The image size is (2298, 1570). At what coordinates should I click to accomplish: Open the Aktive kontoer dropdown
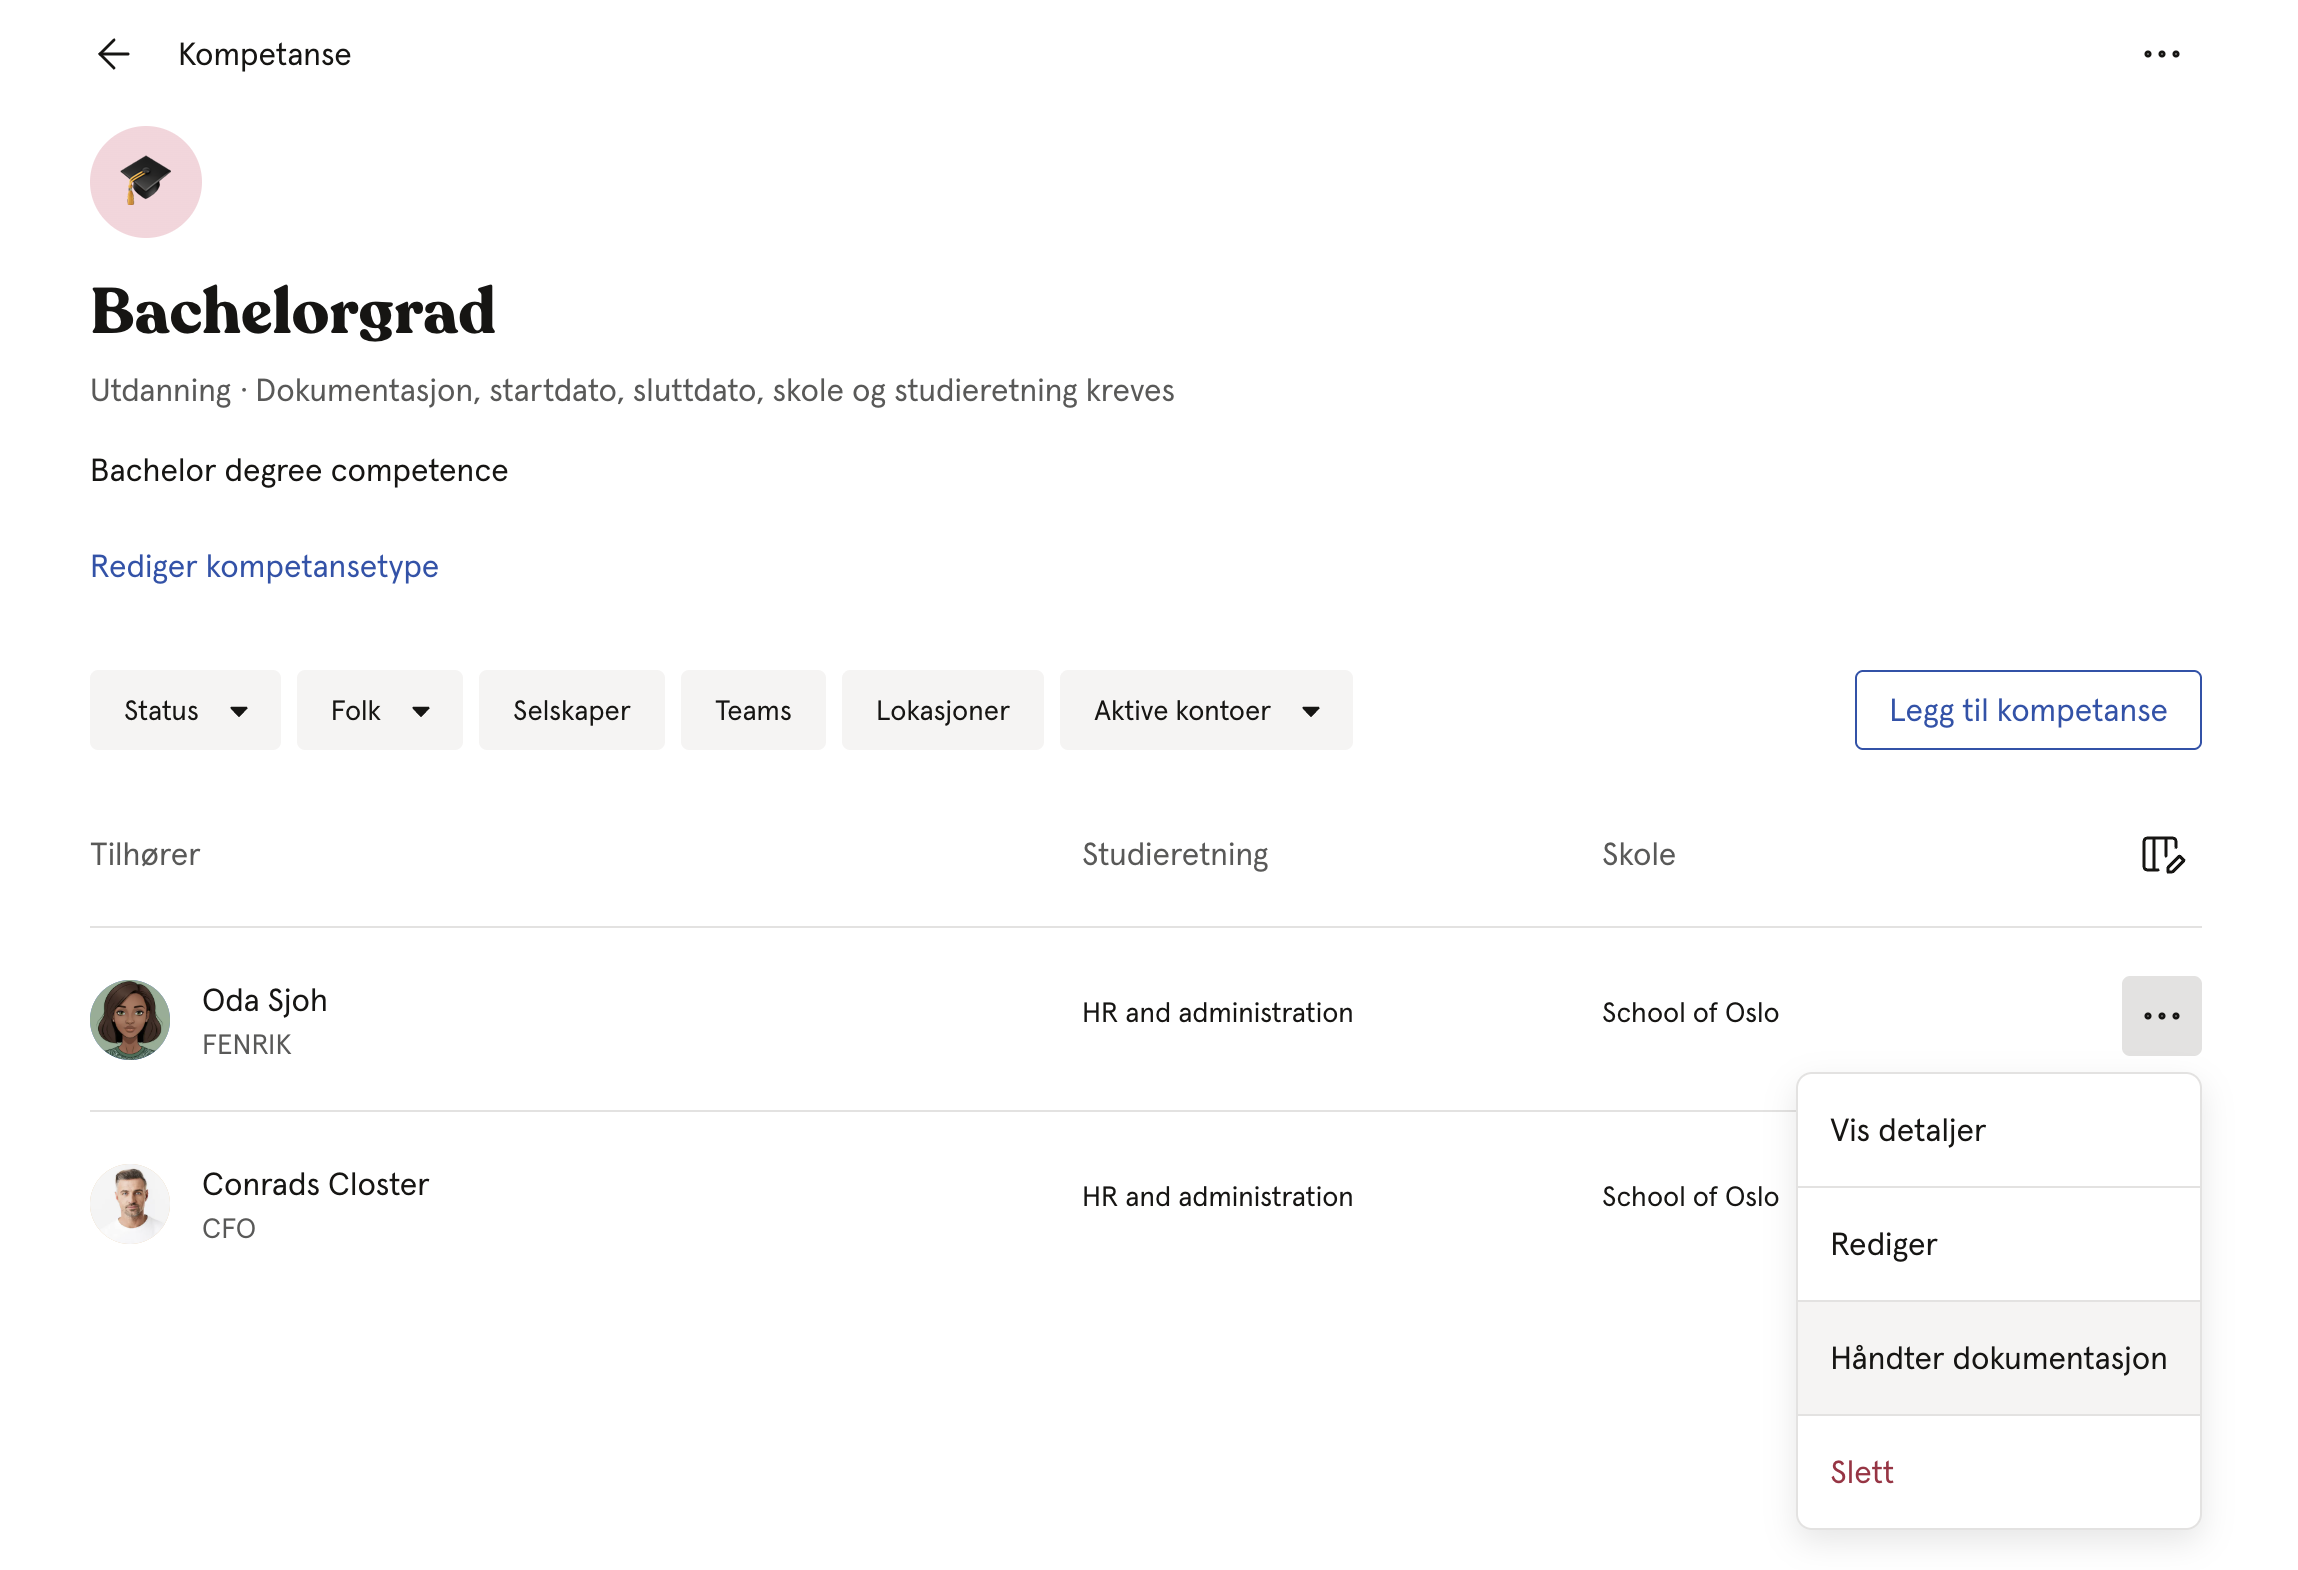click(1206, 710)
